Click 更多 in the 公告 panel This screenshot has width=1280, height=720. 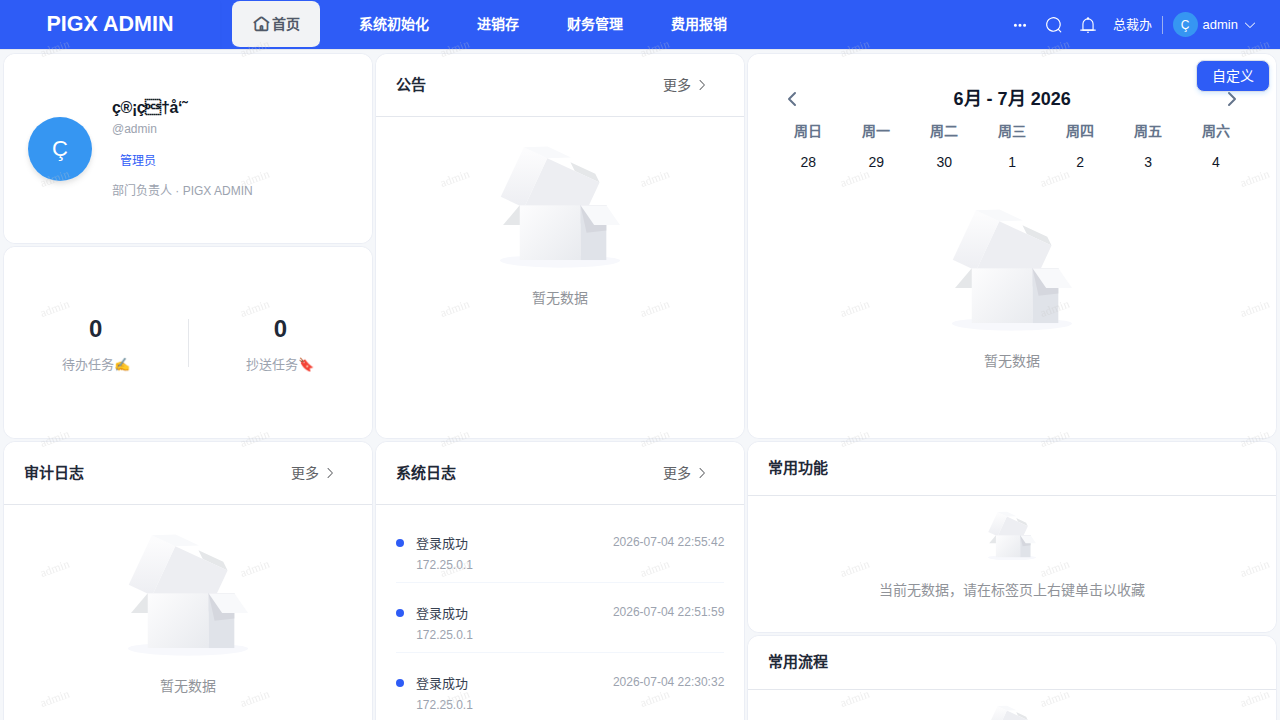685,85
